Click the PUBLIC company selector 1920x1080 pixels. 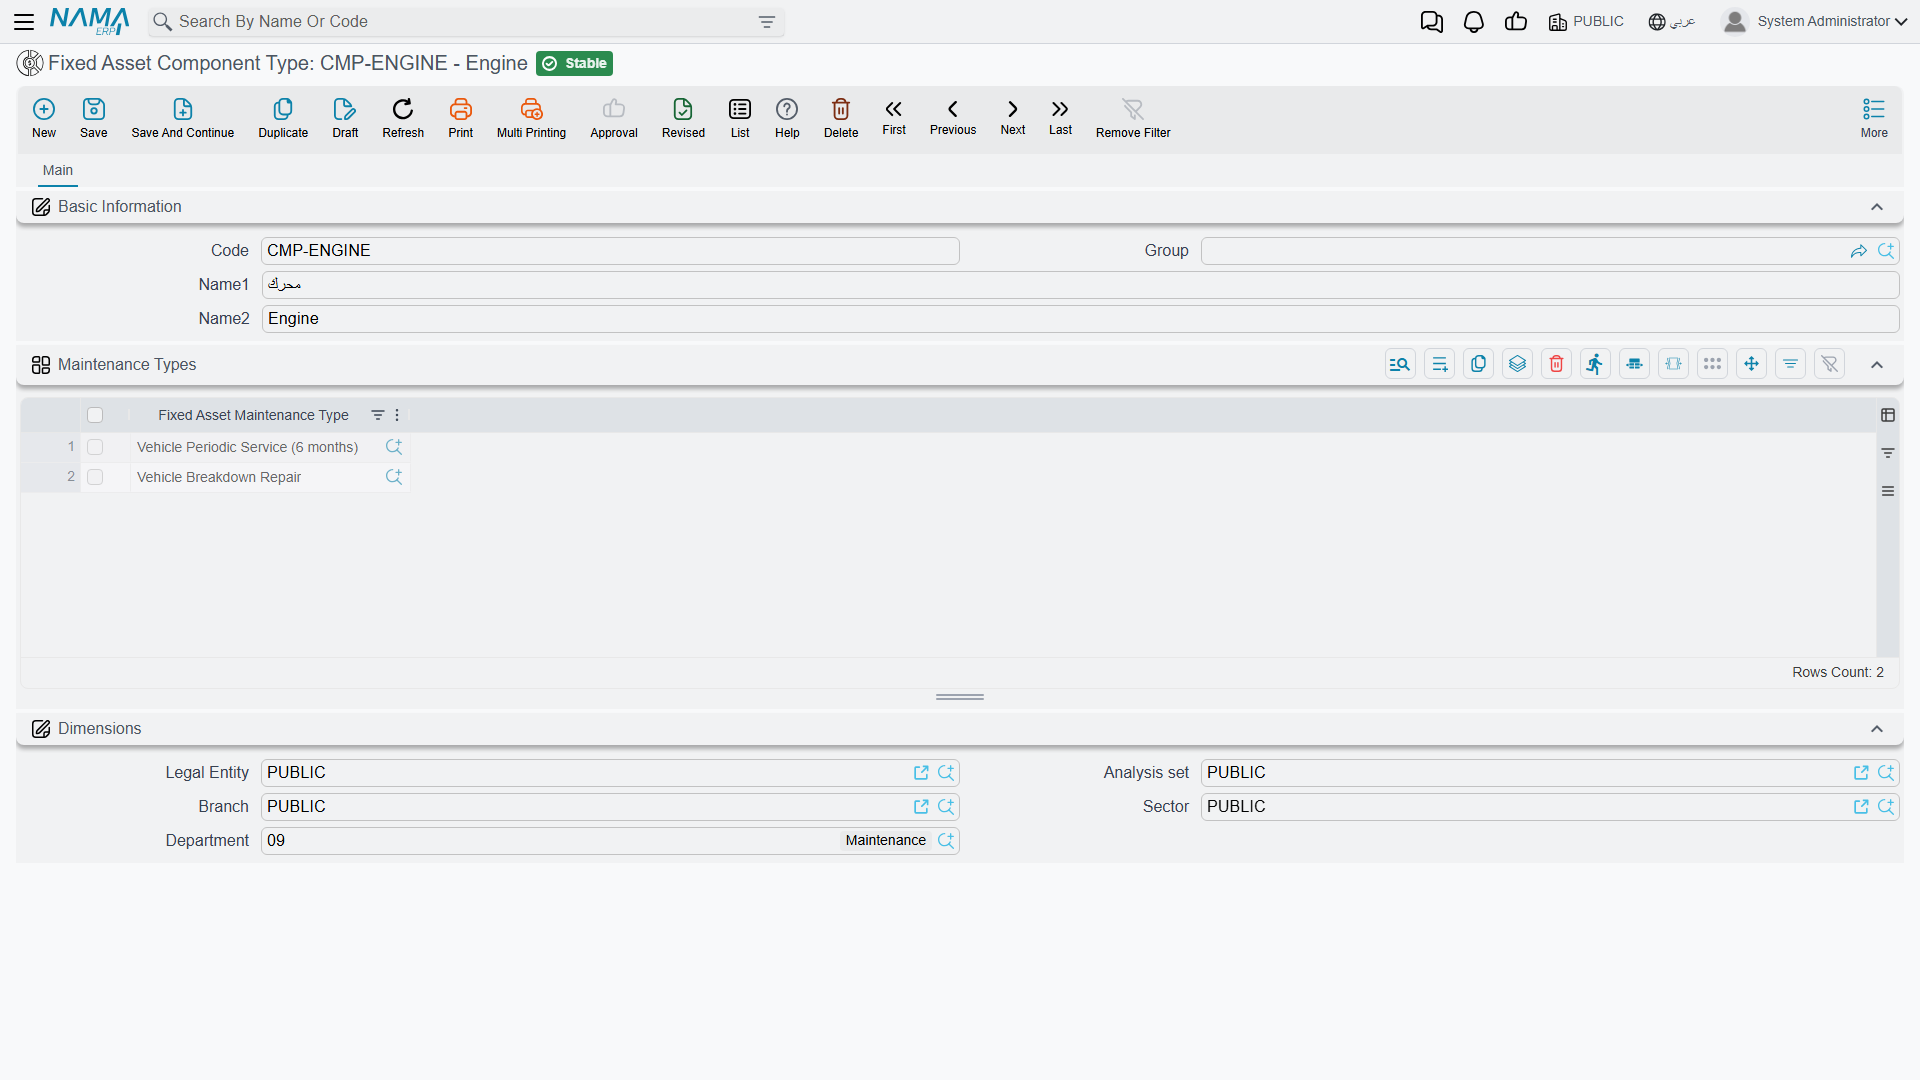1586,22
